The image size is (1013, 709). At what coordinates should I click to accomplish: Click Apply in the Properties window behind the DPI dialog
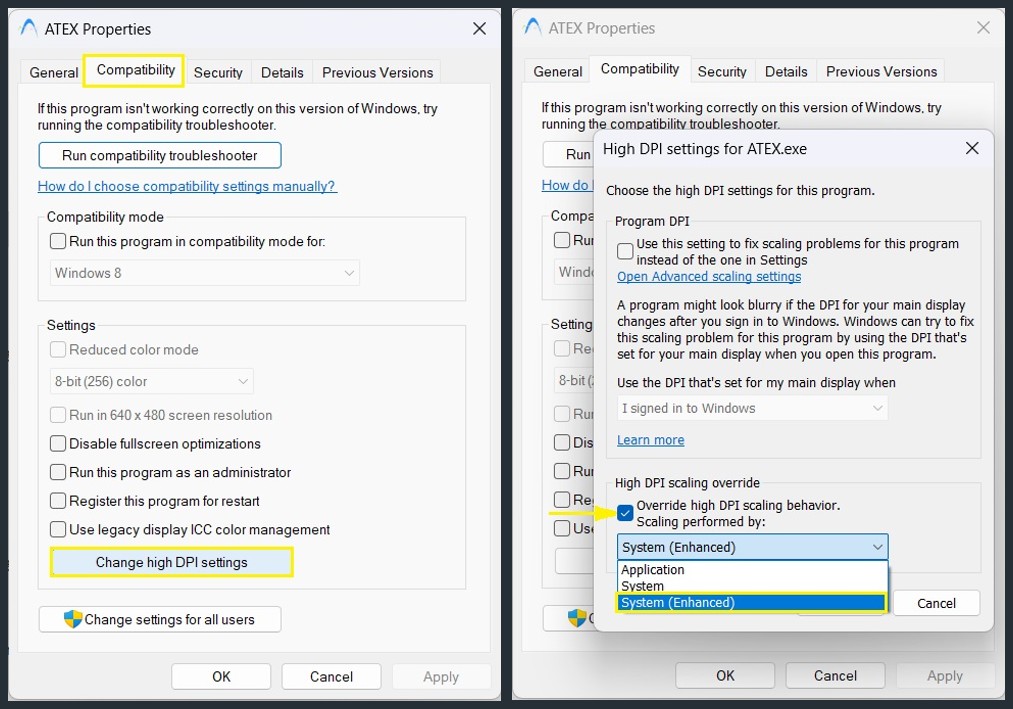945,675
